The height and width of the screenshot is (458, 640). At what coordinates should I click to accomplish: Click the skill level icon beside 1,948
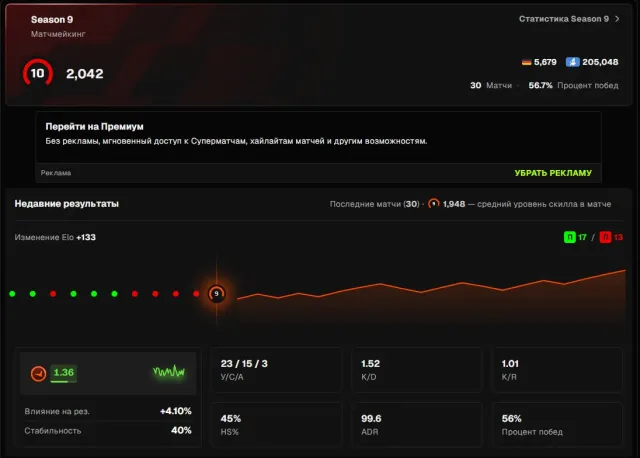click(x=434, y=203)
